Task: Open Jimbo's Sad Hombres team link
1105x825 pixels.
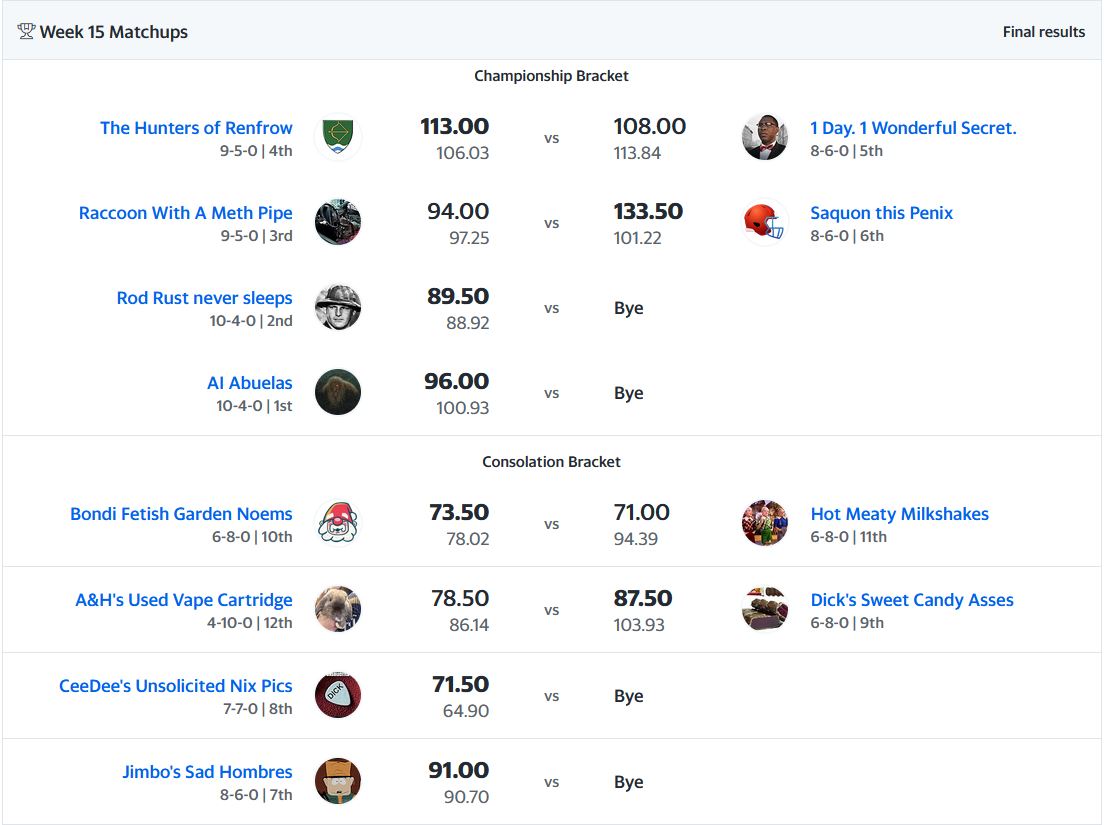Action: (x=207, y=772)
